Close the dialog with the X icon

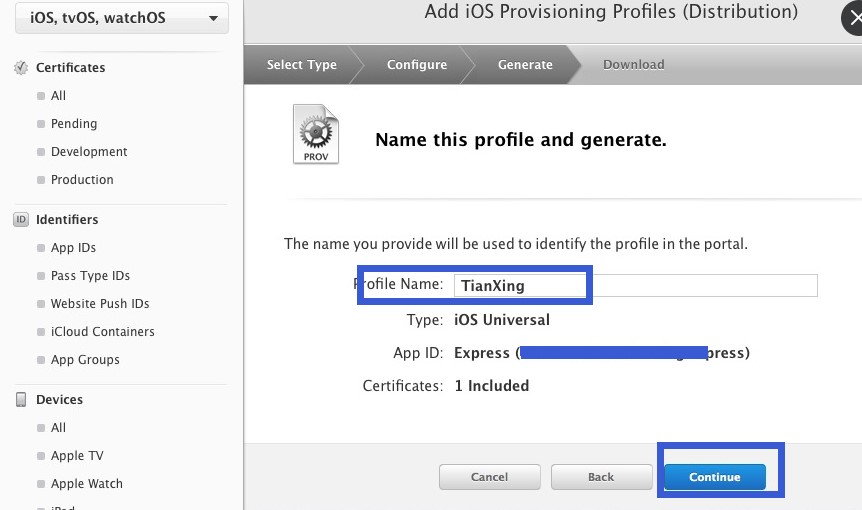(x=849, y=17)
